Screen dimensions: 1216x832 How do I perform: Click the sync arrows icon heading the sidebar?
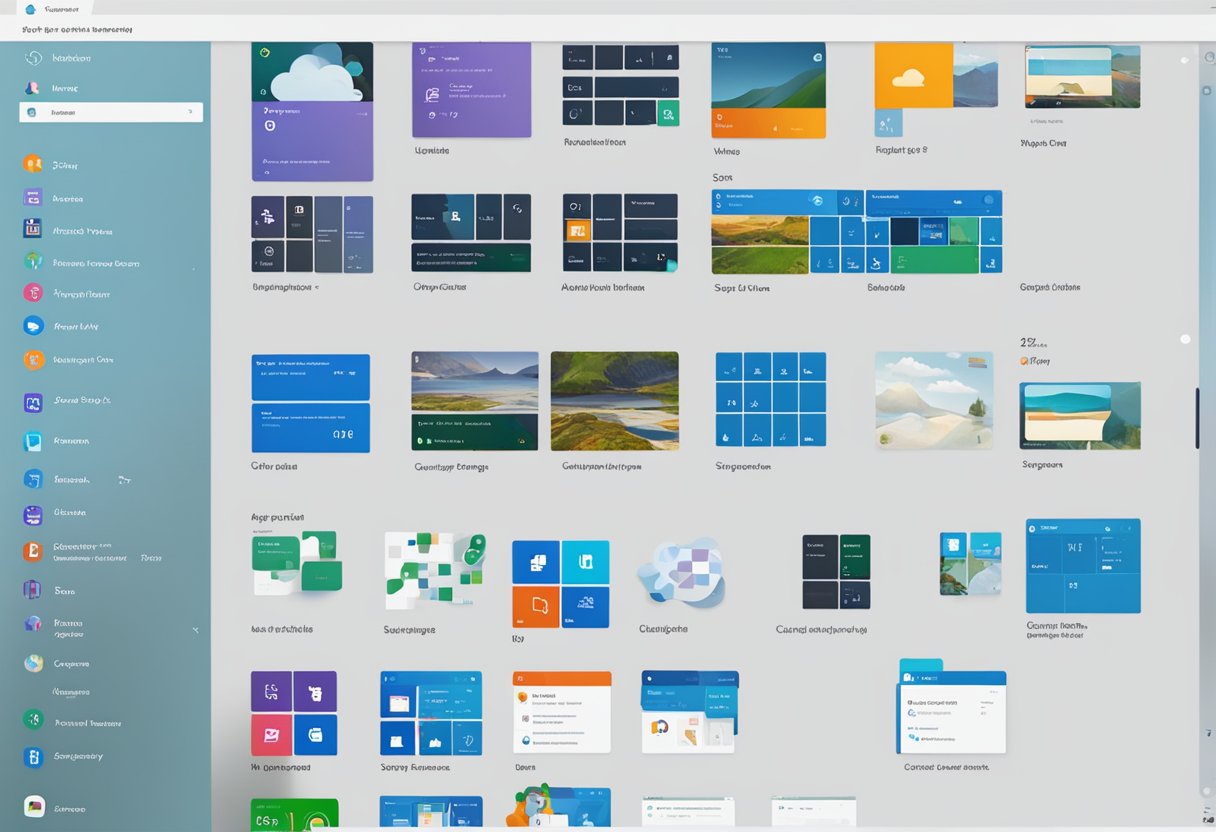(x=32, y=58)
